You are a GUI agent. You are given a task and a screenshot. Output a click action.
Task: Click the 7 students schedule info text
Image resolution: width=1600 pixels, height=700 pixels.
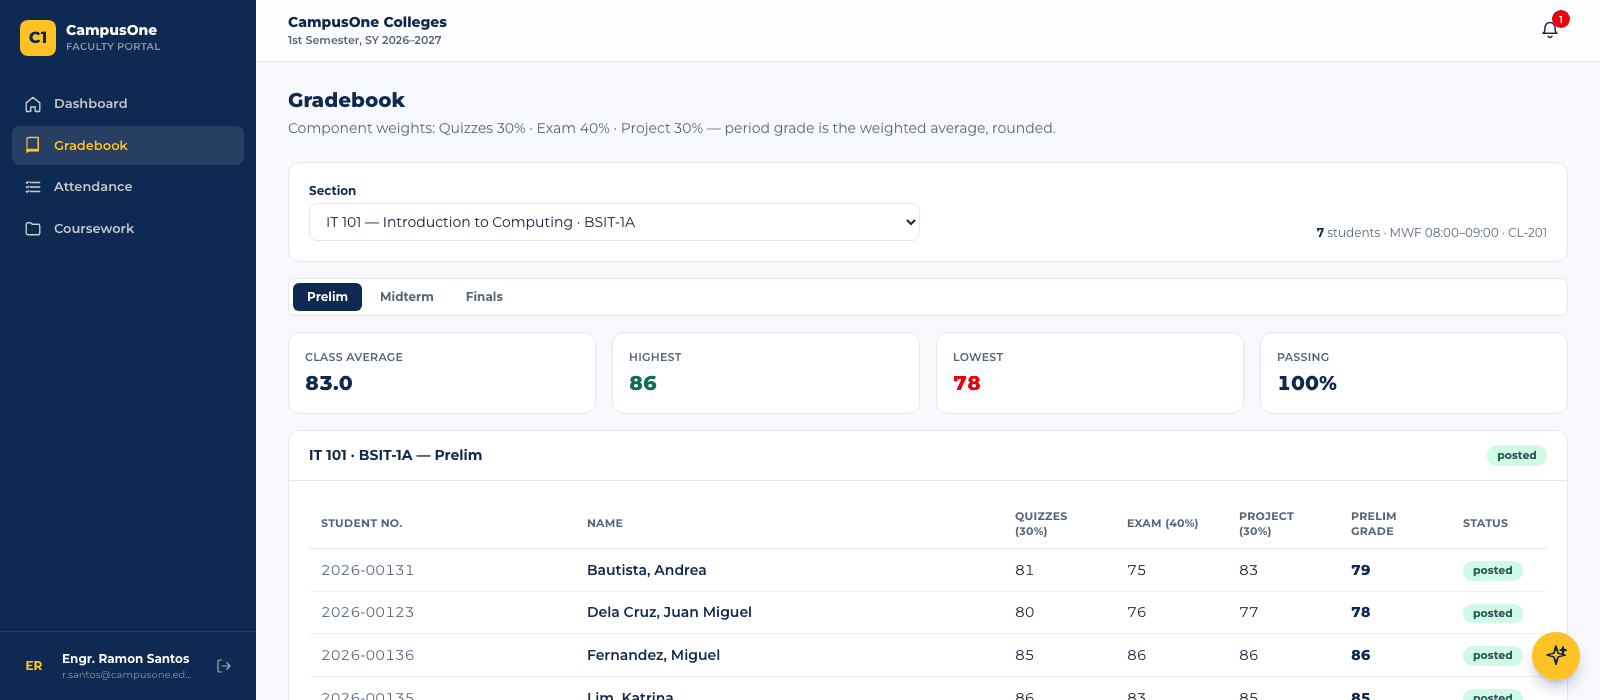click(x=1431, y=233)
